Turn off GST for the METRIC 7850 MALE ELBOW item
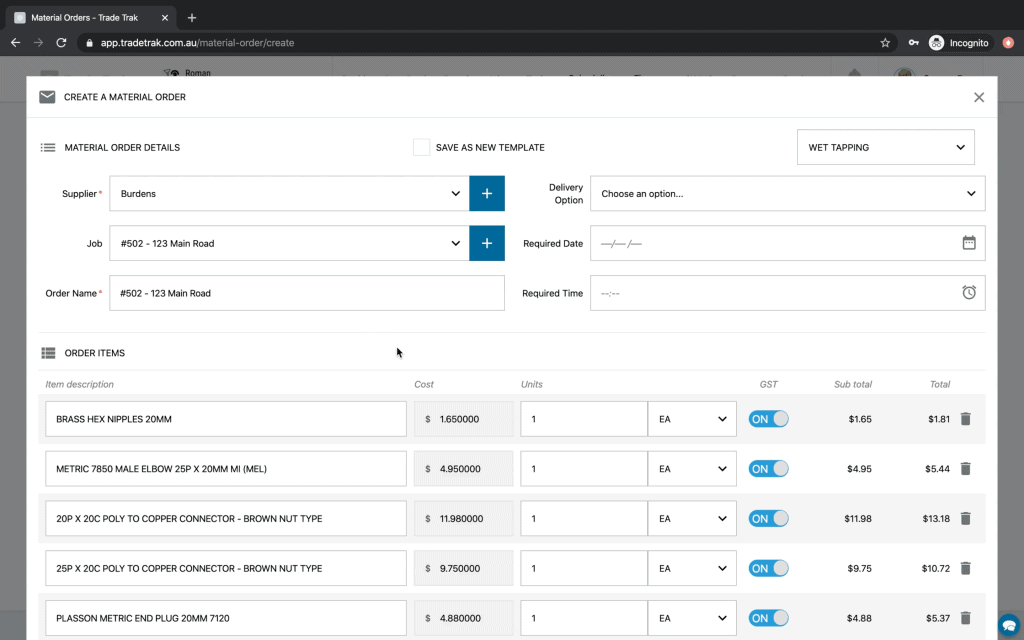 [x=768, y=468]
